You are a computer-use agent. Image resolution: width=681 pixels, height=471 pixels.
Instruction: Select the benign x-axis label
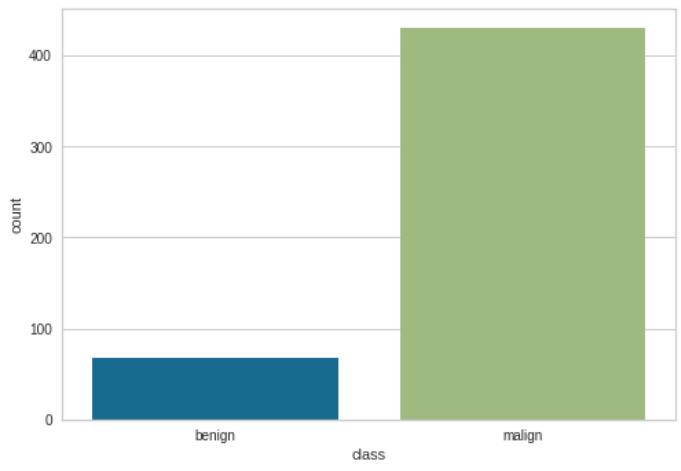coord(215,435)
